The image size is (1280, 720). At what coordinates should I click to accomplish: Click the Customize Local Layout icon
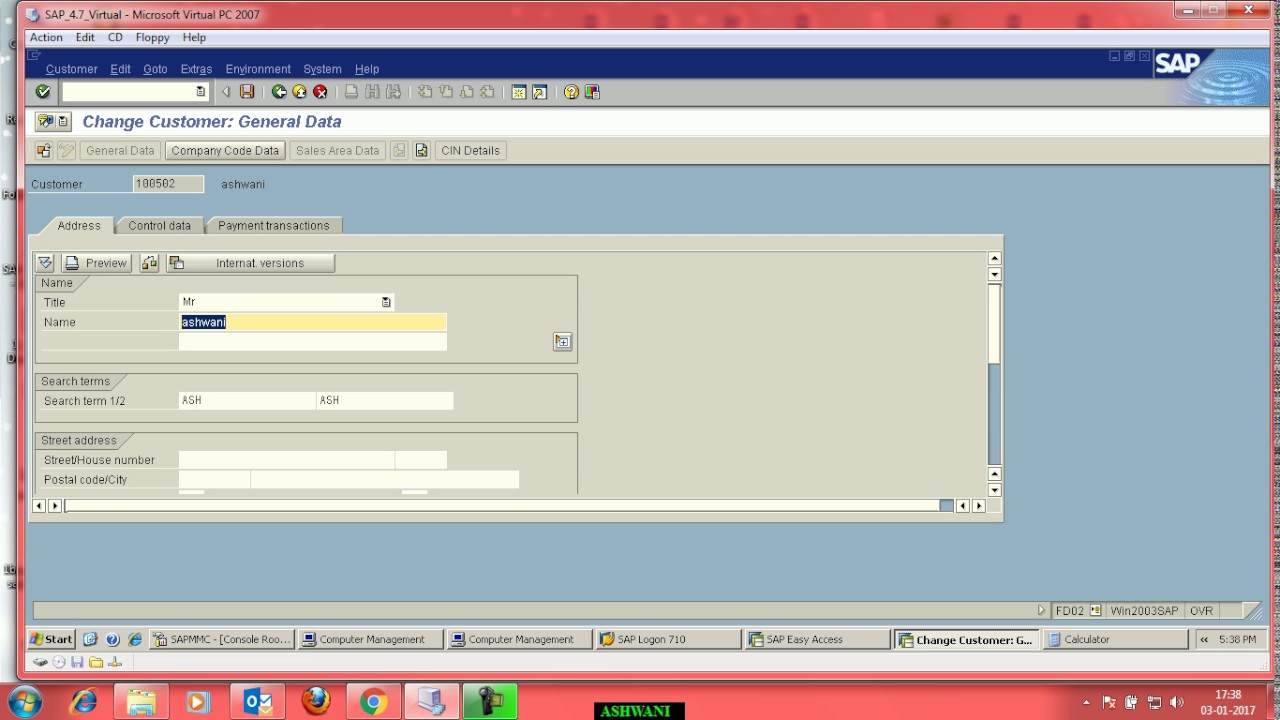[592, 92]
